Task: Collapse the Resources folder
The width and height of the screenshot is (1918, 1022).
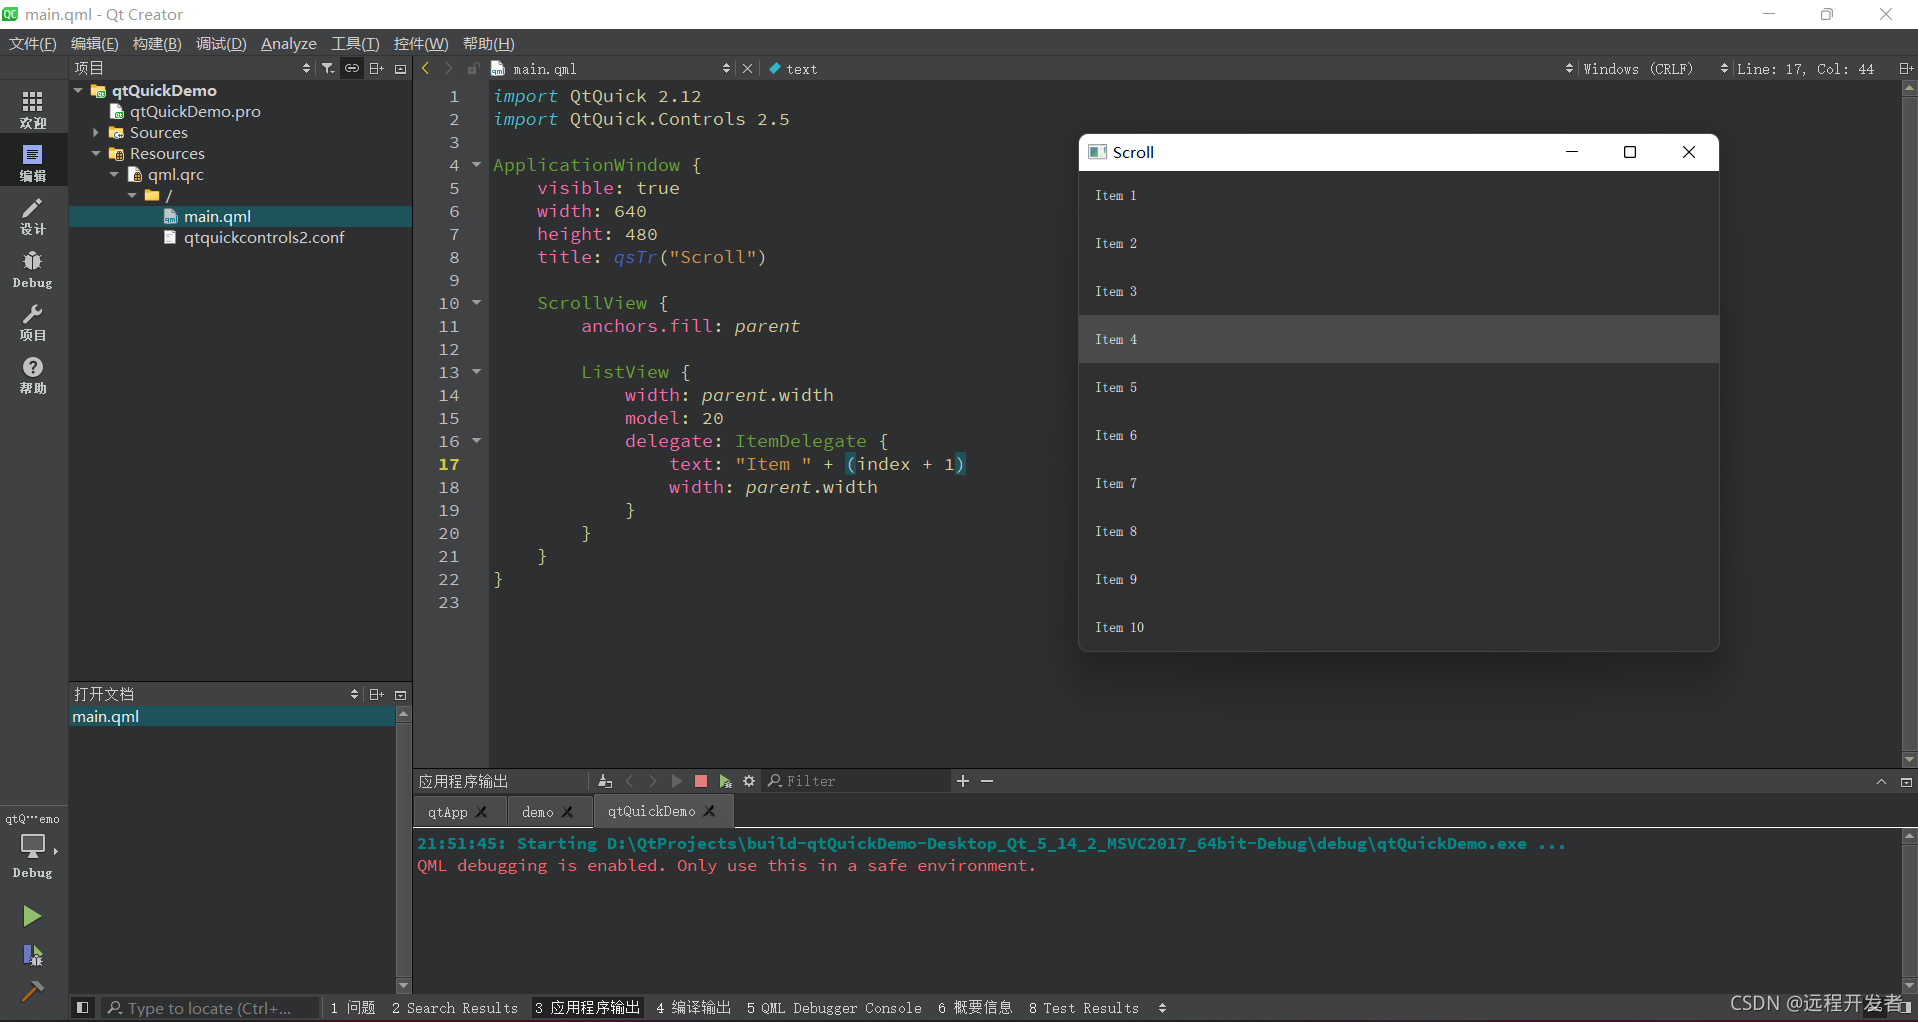Action: 96,153
